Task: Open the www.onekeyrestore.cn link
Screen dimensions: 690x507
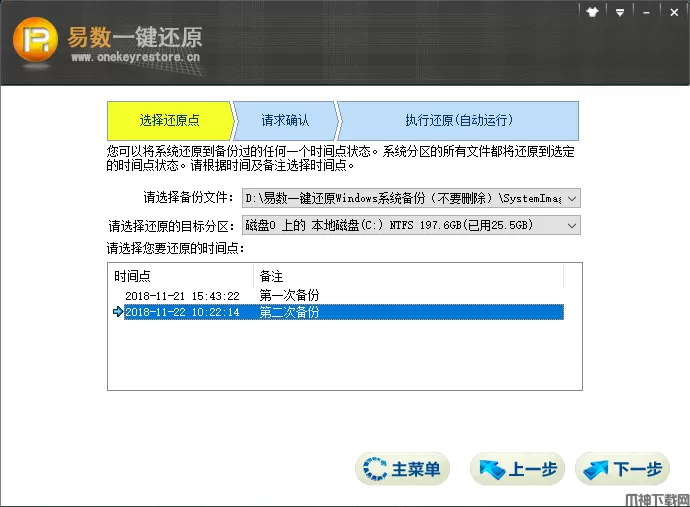Action: pyautogui.click(x=135, y=57)
